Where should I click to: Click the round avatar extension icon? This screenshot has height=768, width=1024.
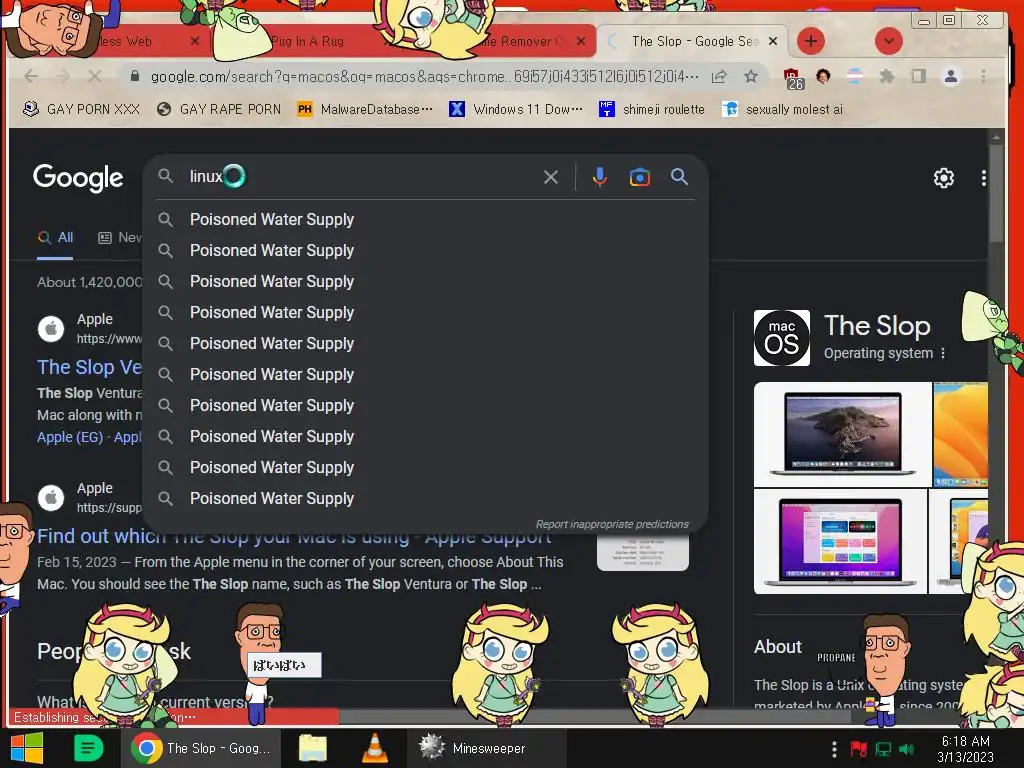[823, 76]
